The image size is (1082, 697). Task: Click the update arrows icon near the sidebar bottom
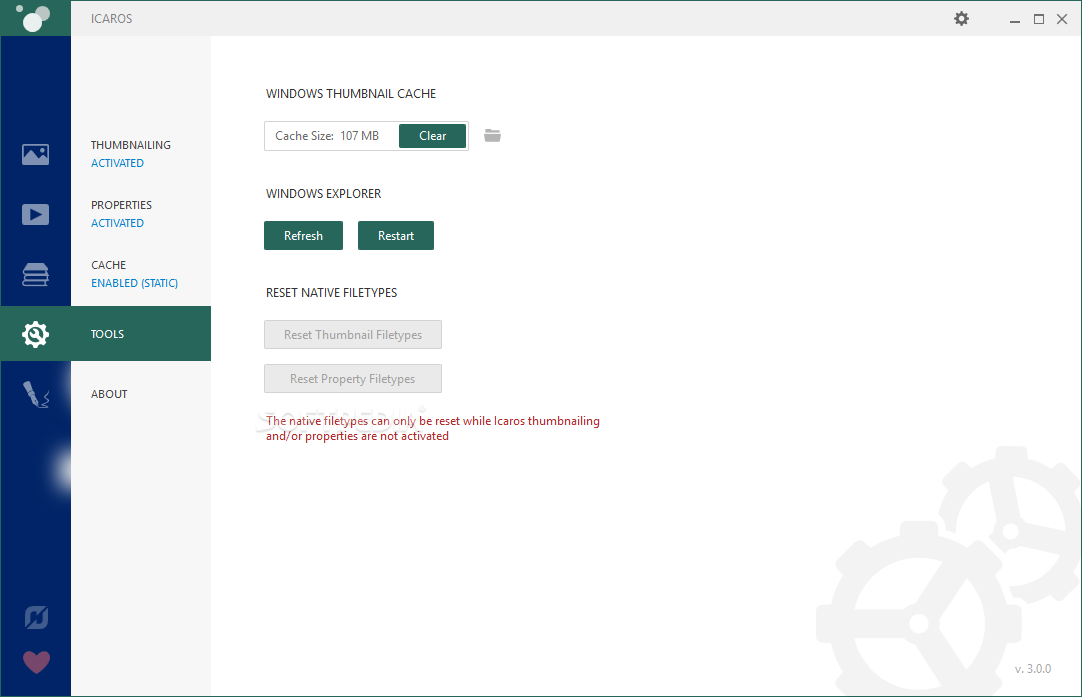36,617
